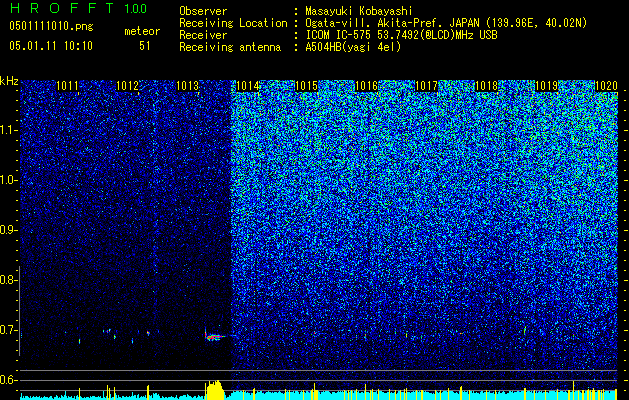Select antenna value A504HB(yagi 4el)
The width and height of the screenshot is (629, 400).
(353, 47)
